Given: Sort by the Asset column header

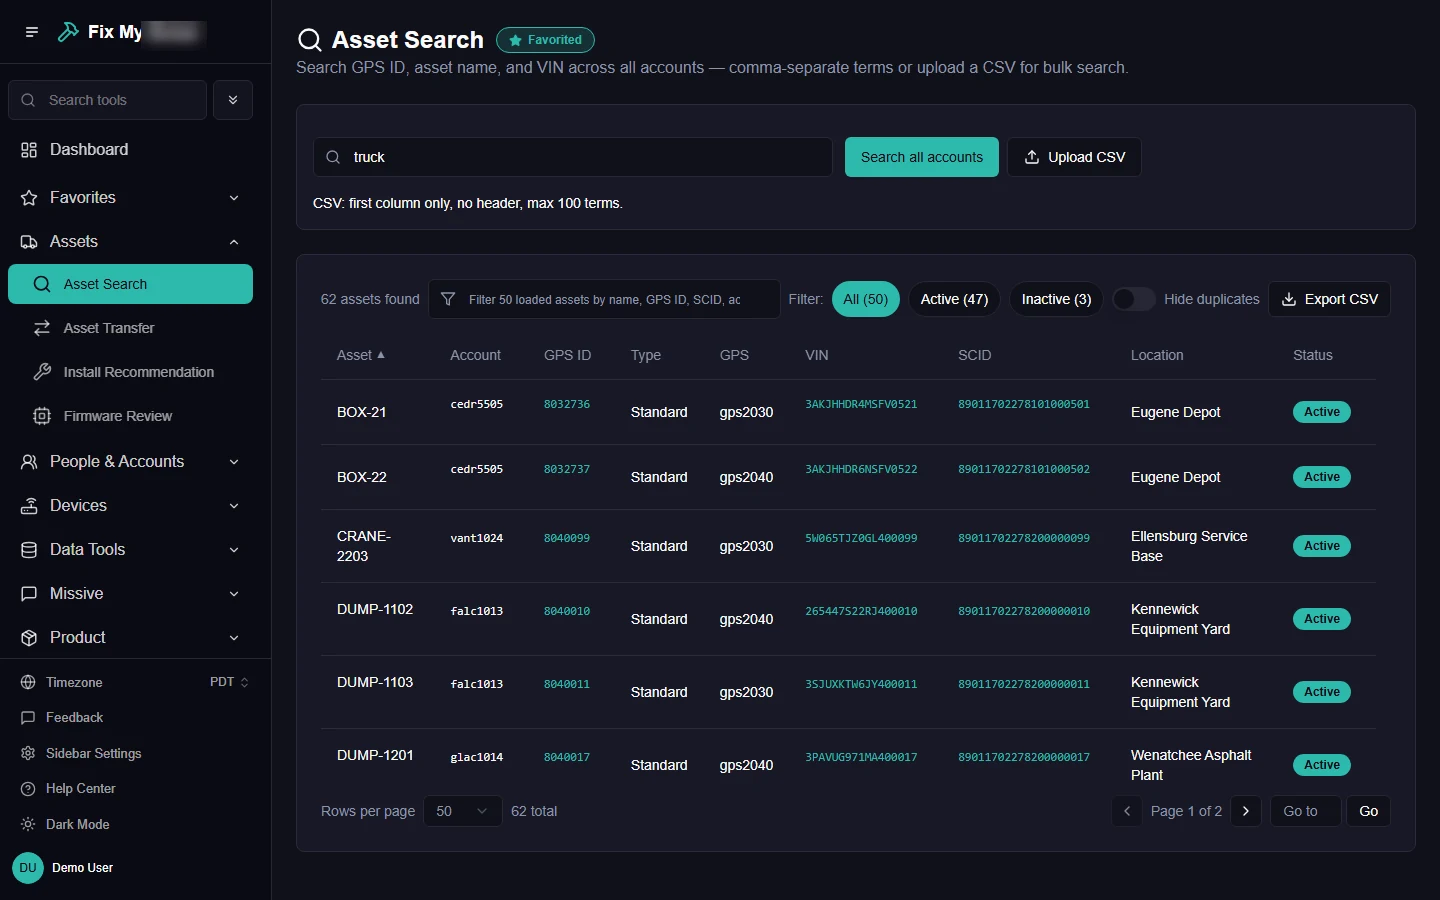Looking at the screenshot, I should click(x=361, y=355).
